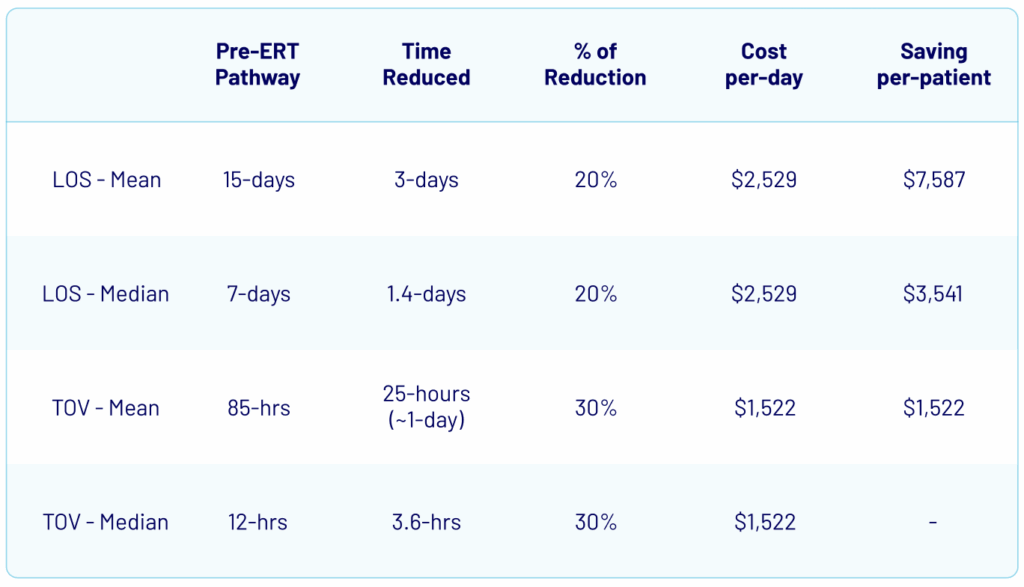Click the dash in the TOV - Median row

[933, 522]
